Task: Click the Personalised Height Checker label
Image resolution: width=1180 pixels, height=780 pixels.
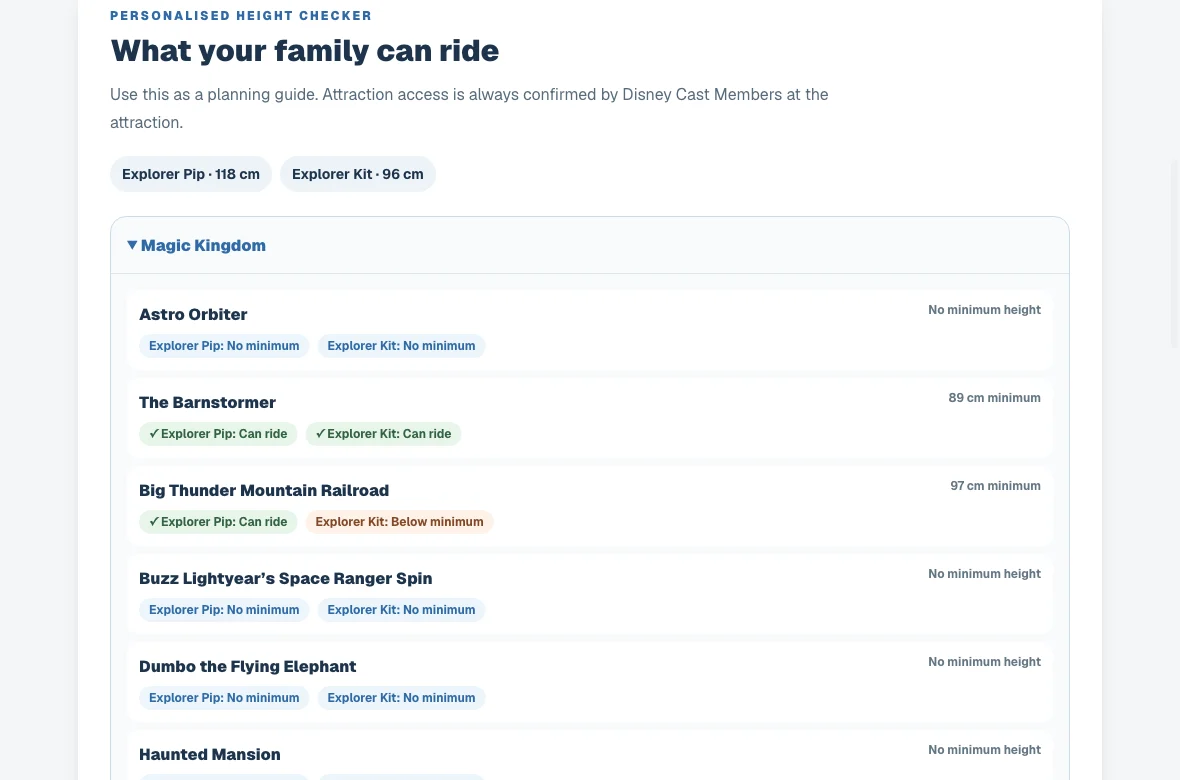Action: coord(241,16)
